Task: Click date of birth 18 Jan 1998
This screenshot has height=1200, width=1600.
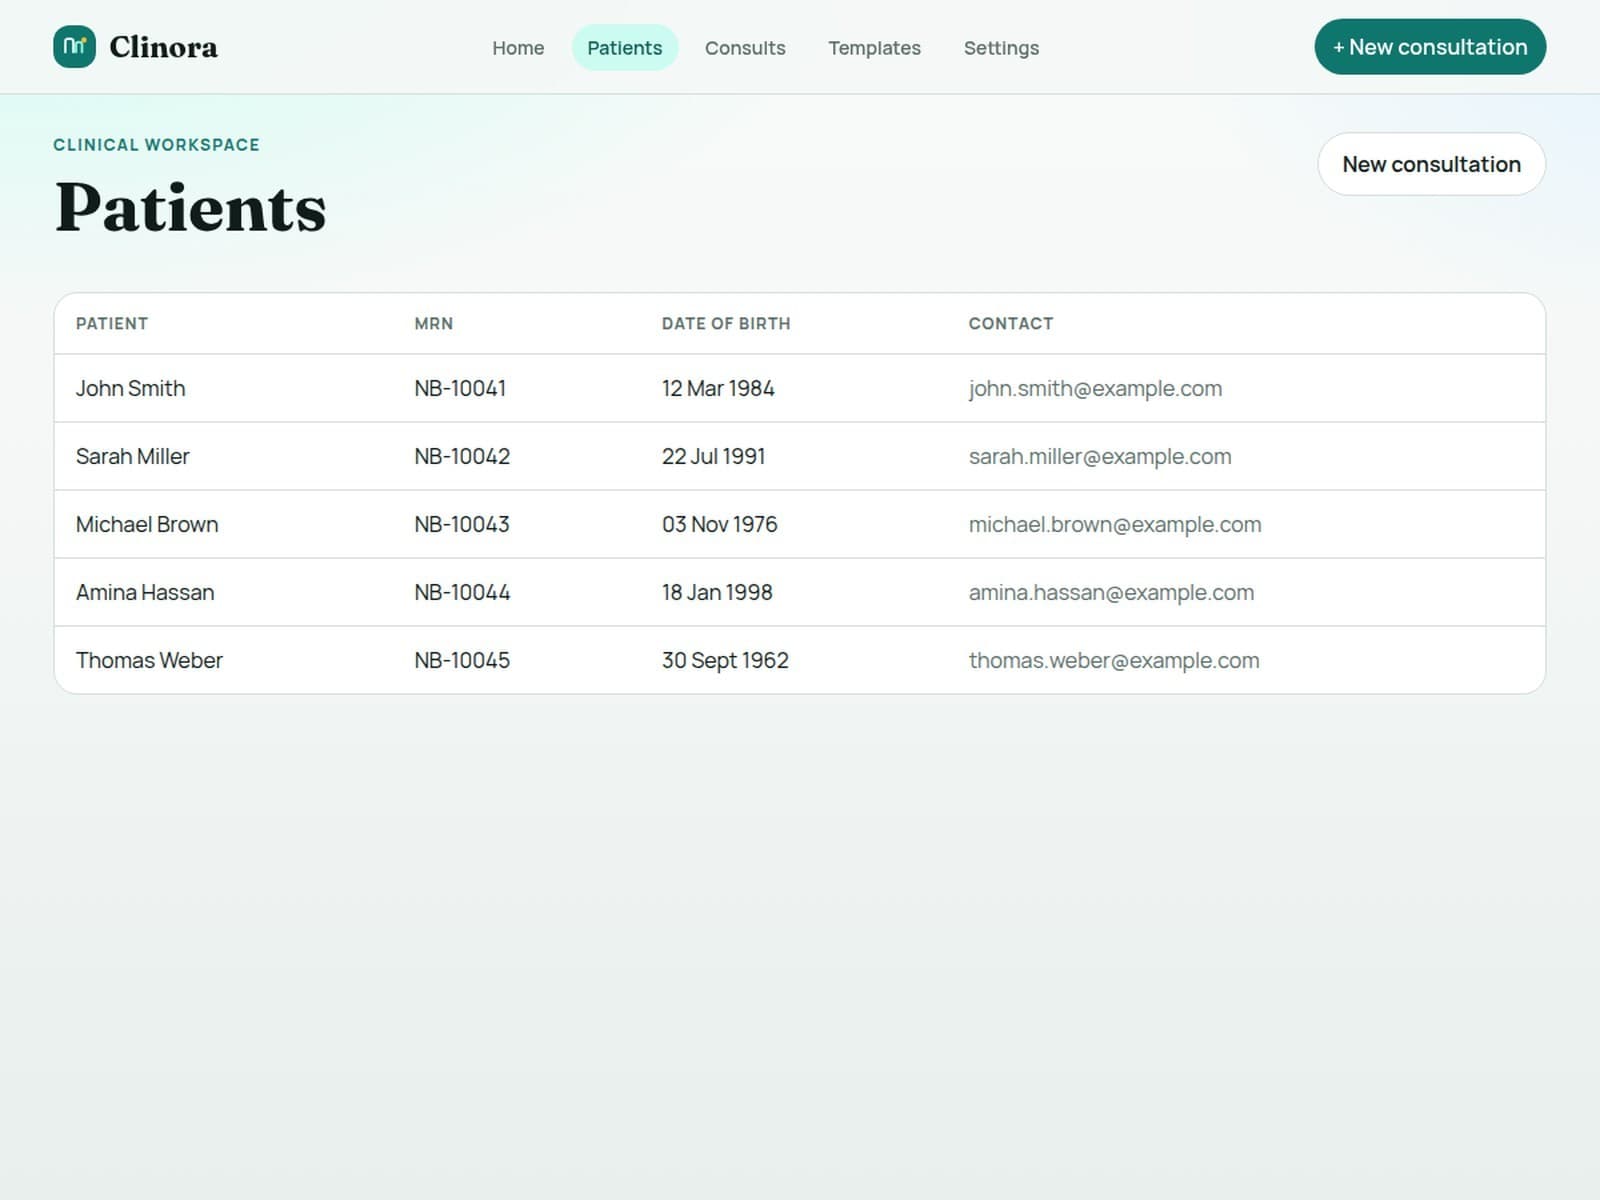Action: (717, 592)
